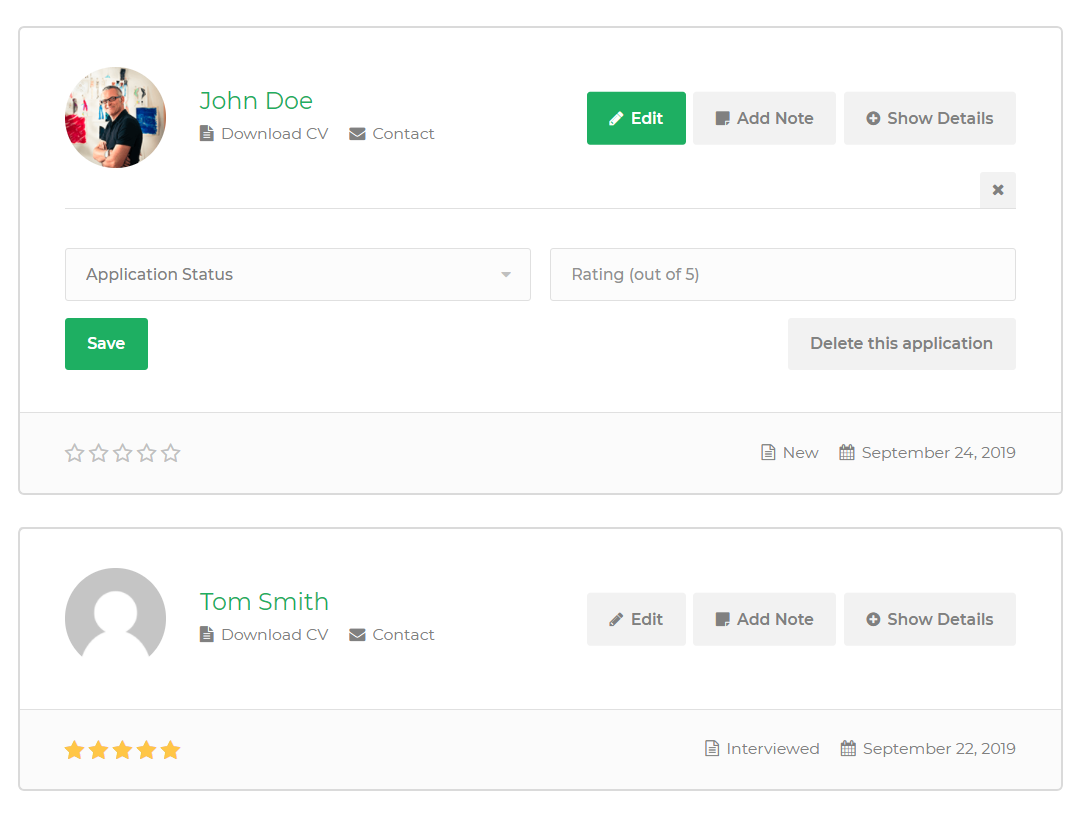1090x814 pixels.
Task: Click the close X icon in John Doe's edit panel
Action: [x=997, y=190]
